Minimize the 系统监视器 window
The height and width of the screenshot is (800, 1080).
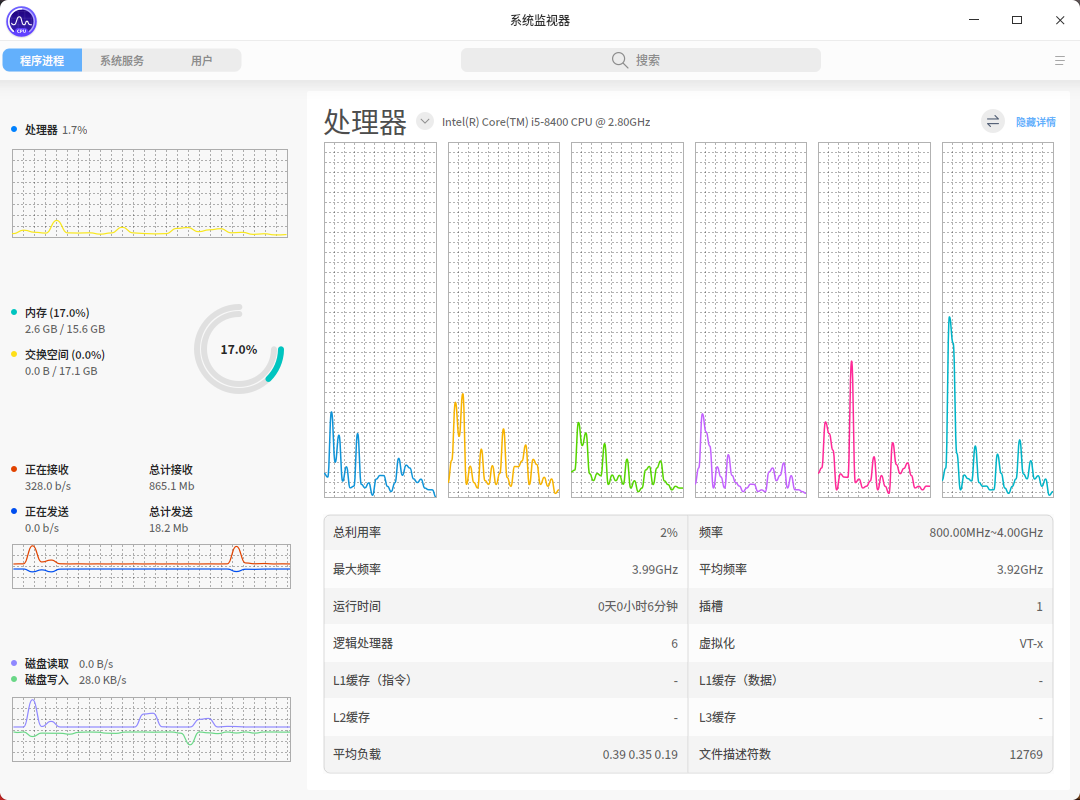point(974,20)
